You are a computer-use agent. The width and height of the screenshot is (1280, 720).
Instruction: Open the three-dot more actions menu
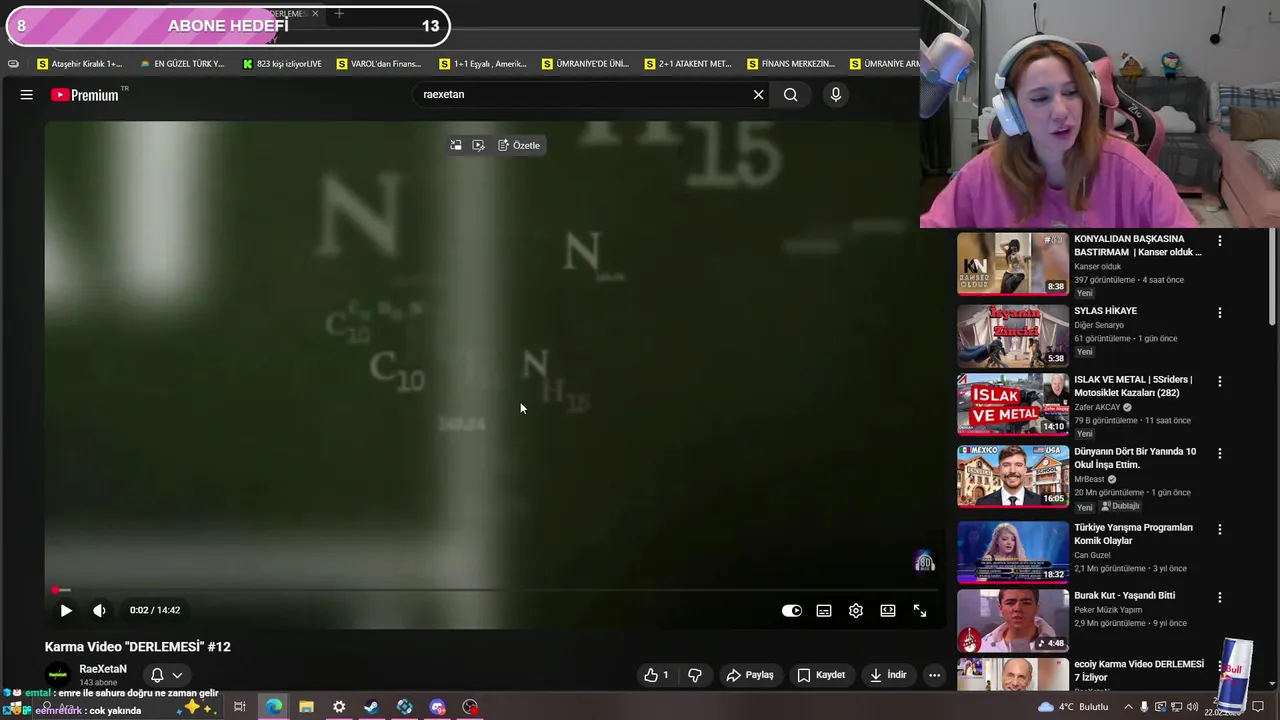[934, 675]
